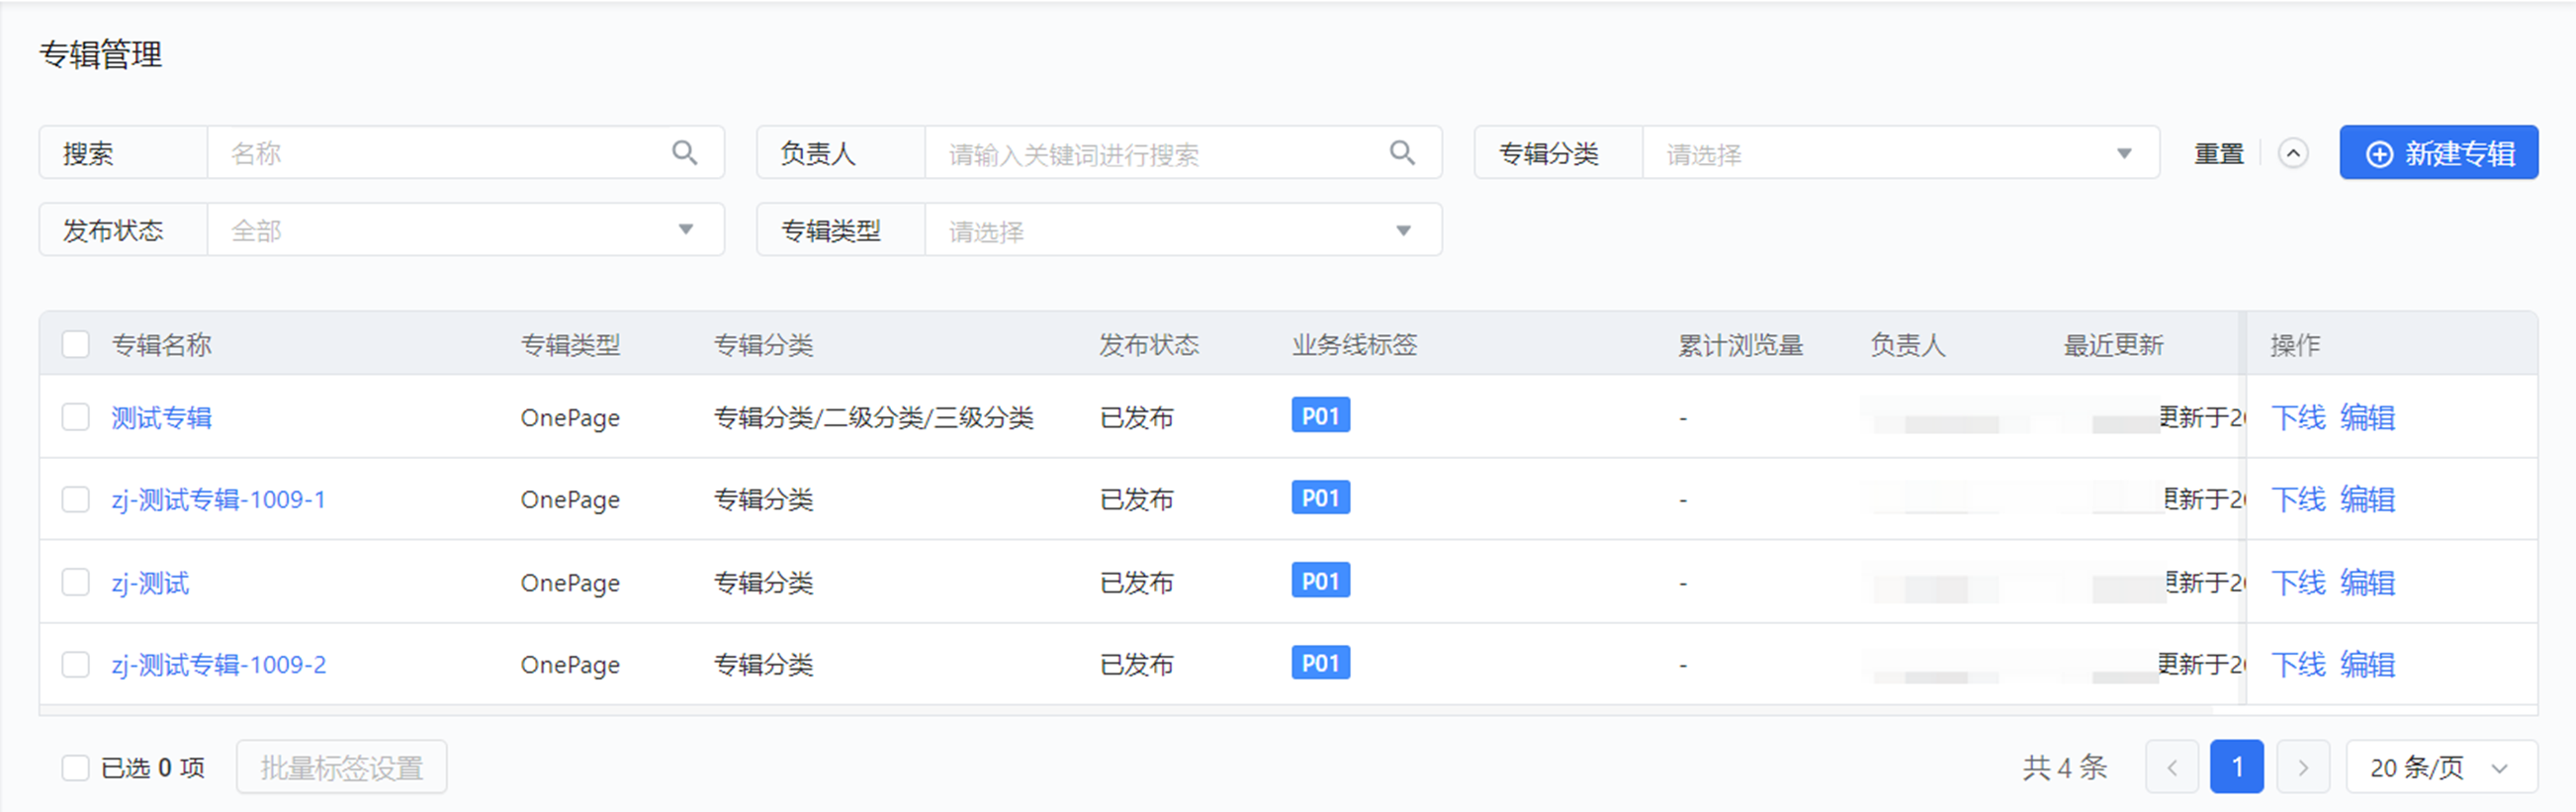Image resolution: width=2576 pixels, height=812 pixels.
Task: Check the checkbox for 测试专辑 row
Action: pyautogui.click(x=76, y=417)
